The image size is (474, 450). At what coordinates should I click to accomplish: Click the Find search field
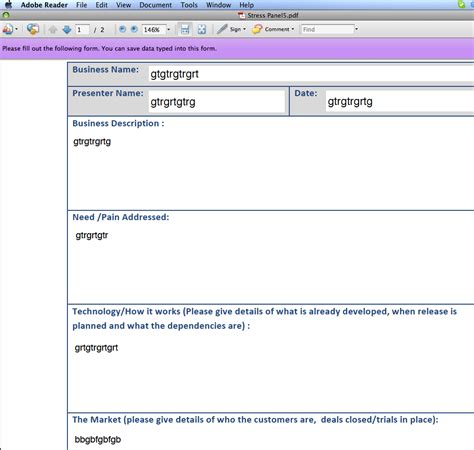(327, 29)
